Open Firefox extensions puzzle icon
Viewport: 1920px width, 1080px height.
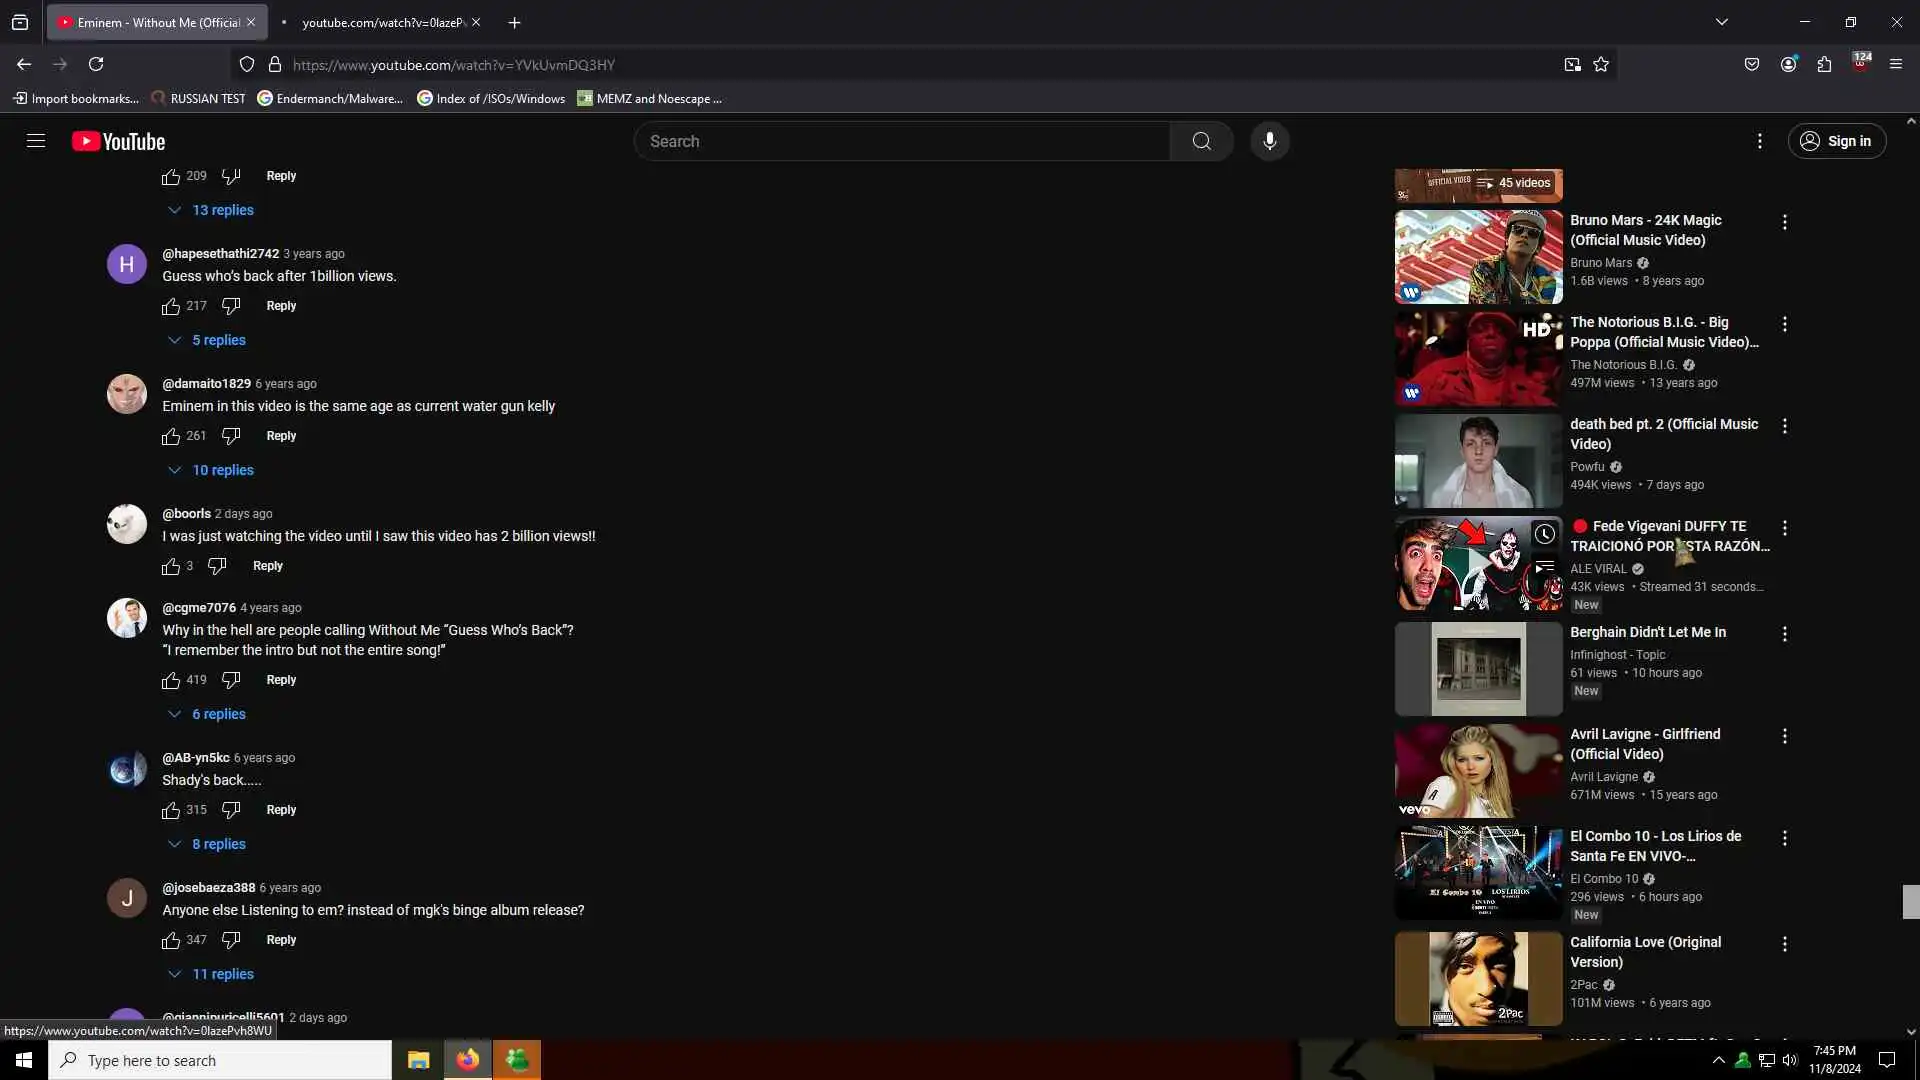click(1824, 65)
